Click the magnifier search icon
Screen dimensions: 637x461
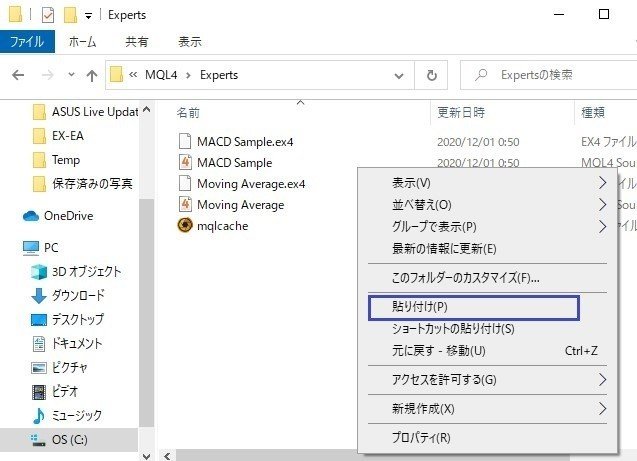tap(481, 75)
